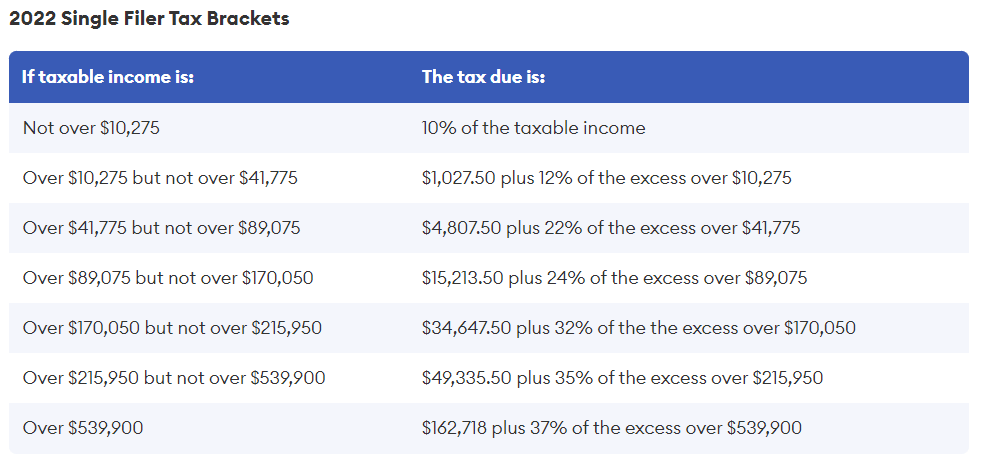
Task: Click the "Over $10,275 but not over $41,775" cell
Action: click(x=160, y=178)
